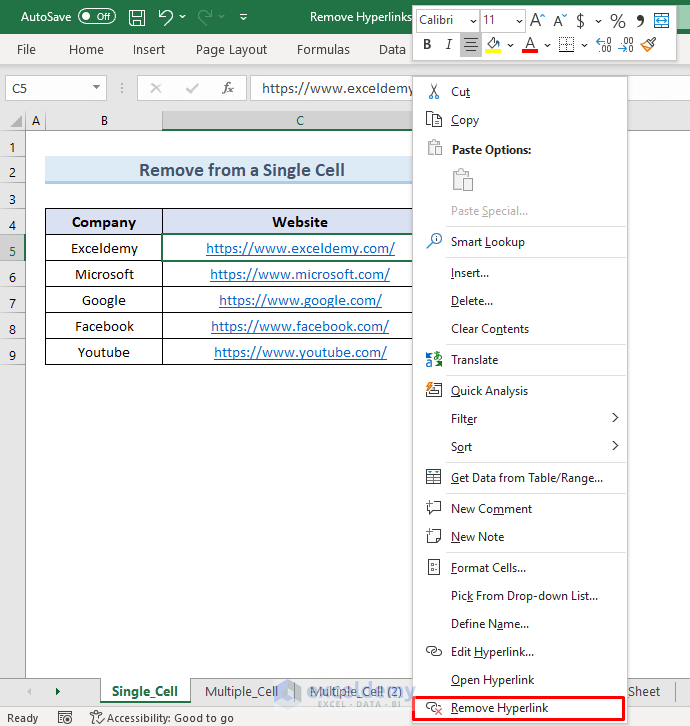Switch to the Multiple_Cell sheet tab
The image size is (690, 726).
pos(241,691)
